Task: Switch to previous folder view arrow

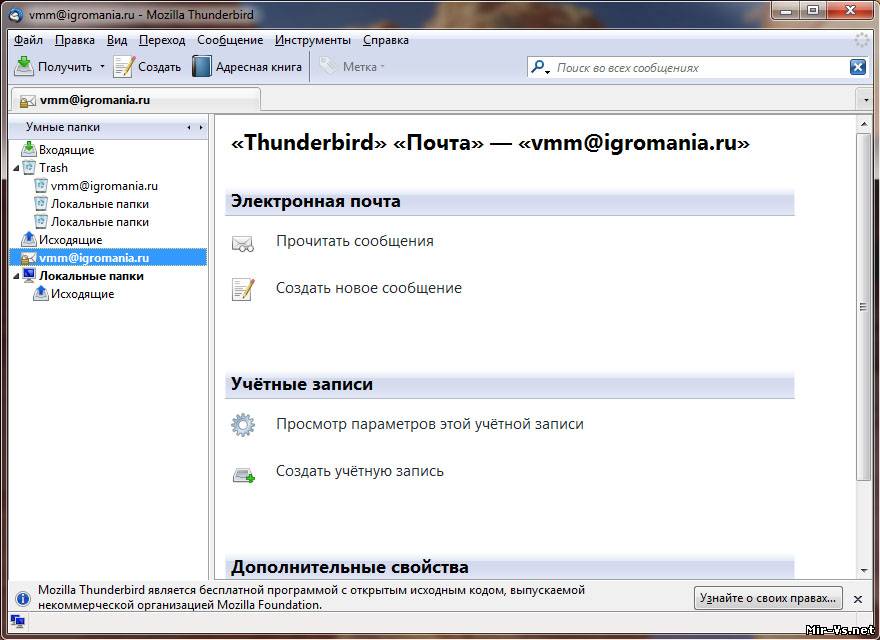Action: click(189, 127)
